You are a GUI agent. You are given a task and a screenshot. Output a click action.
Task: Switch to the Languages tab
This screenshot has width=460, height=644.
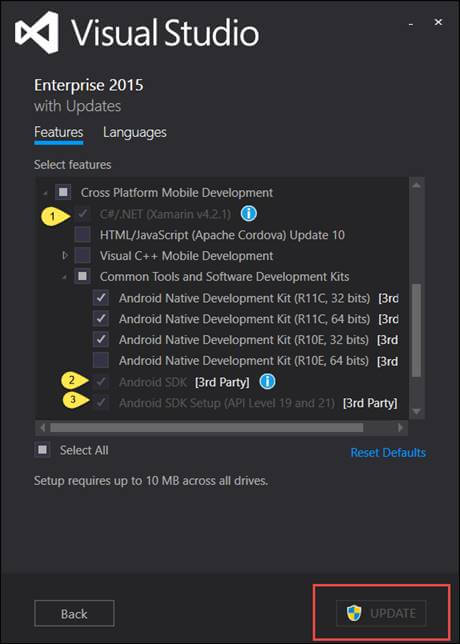click(x=135, y=132)
